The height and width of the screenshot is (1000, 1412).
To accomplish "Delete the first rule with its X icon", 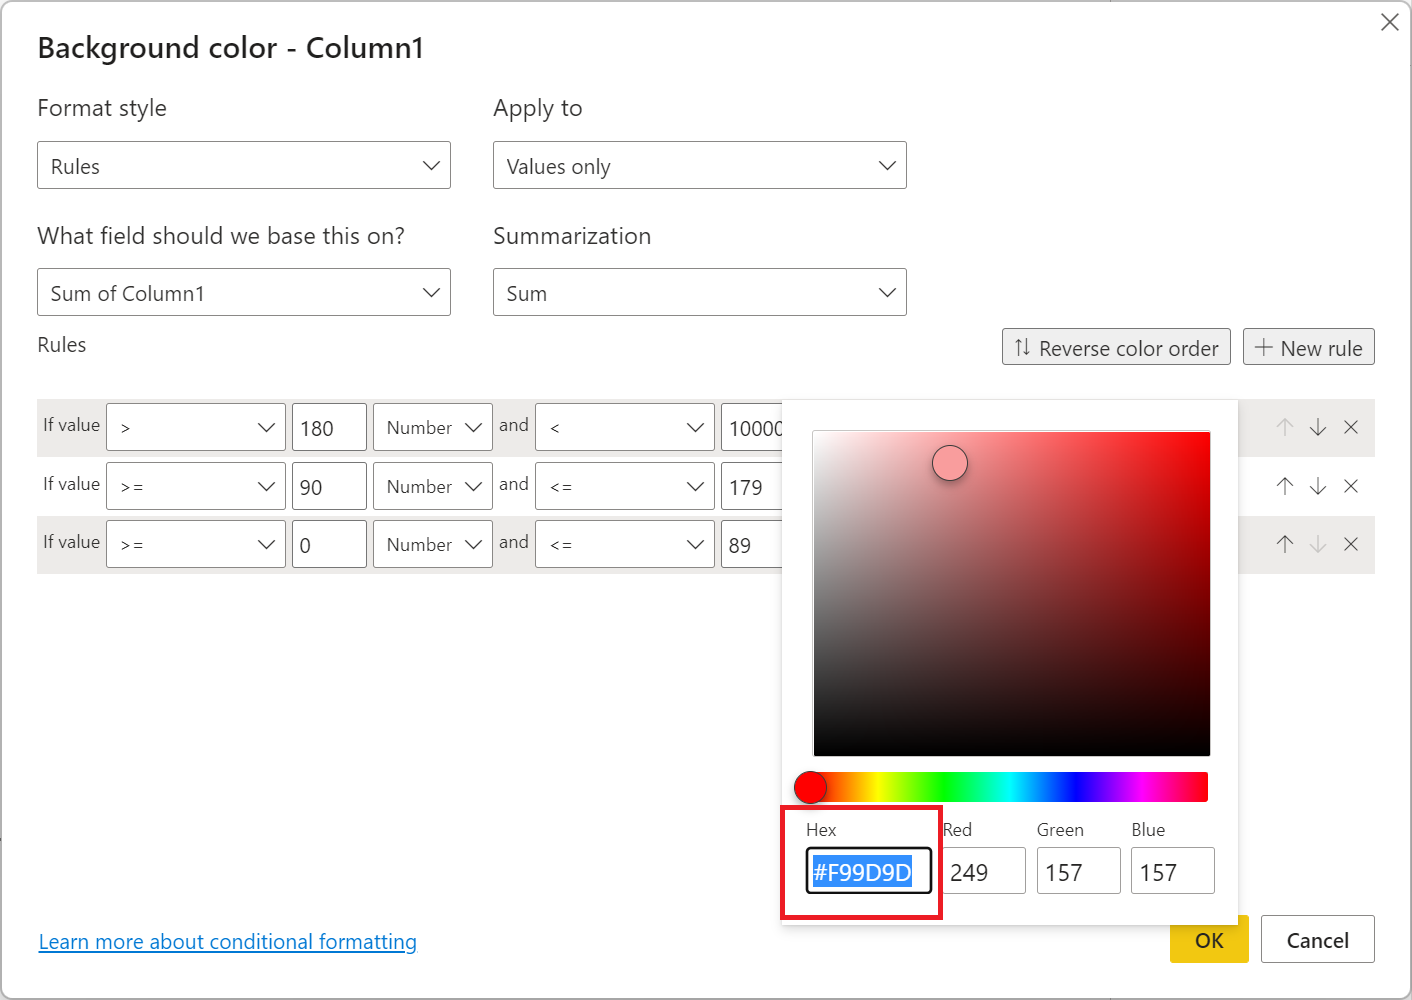I will click(x=1351, y=428).
